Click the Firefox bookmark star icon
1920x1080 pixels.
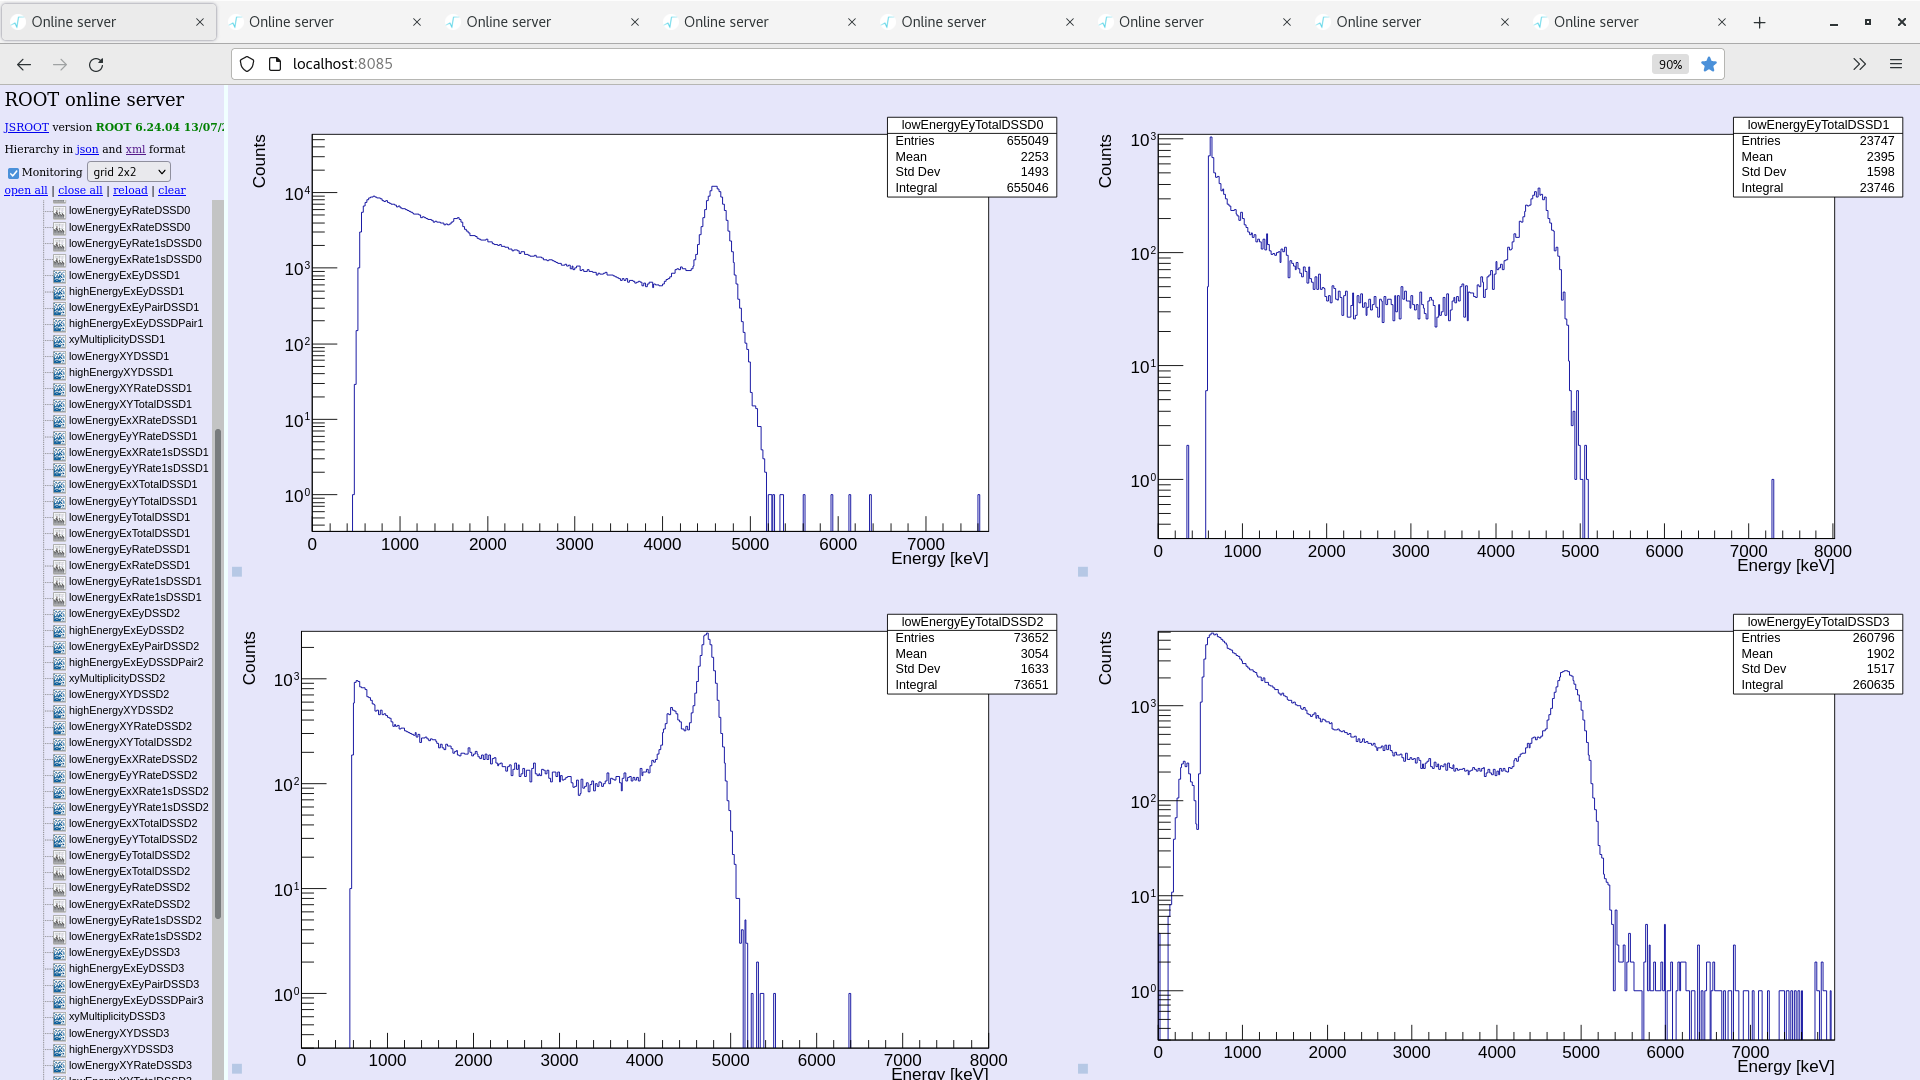click(x=1709, y=64)
